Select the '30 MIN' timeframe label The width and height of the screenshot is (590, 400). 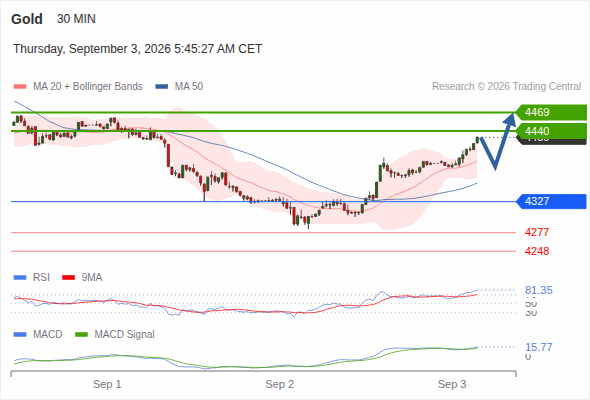[76, 19]
